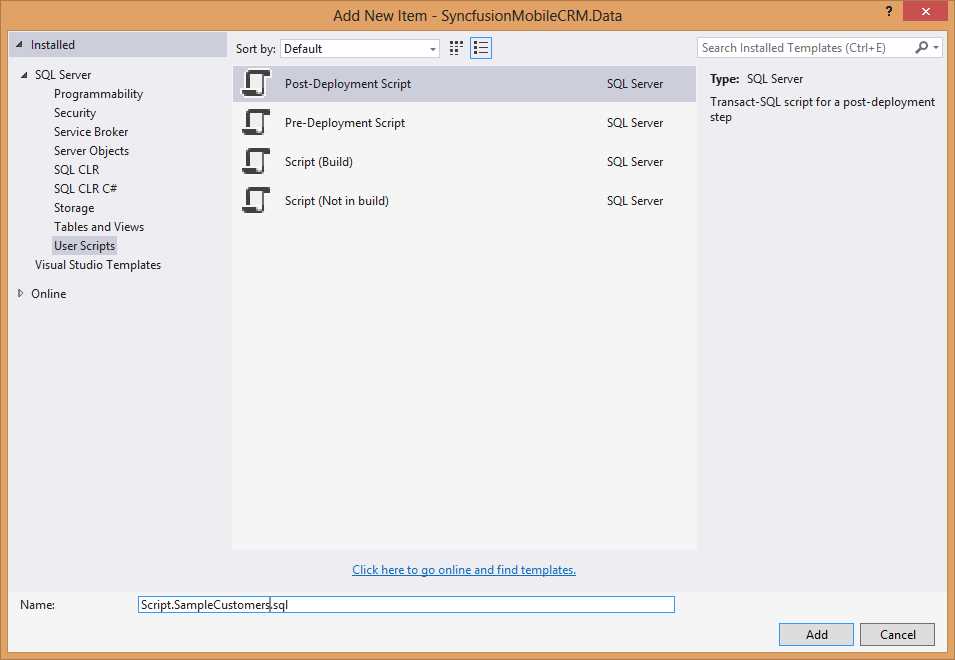The height and width of the screenshot is (660, 955).
Task: Select the SQL Server tree label
Action: pos(63,75)
